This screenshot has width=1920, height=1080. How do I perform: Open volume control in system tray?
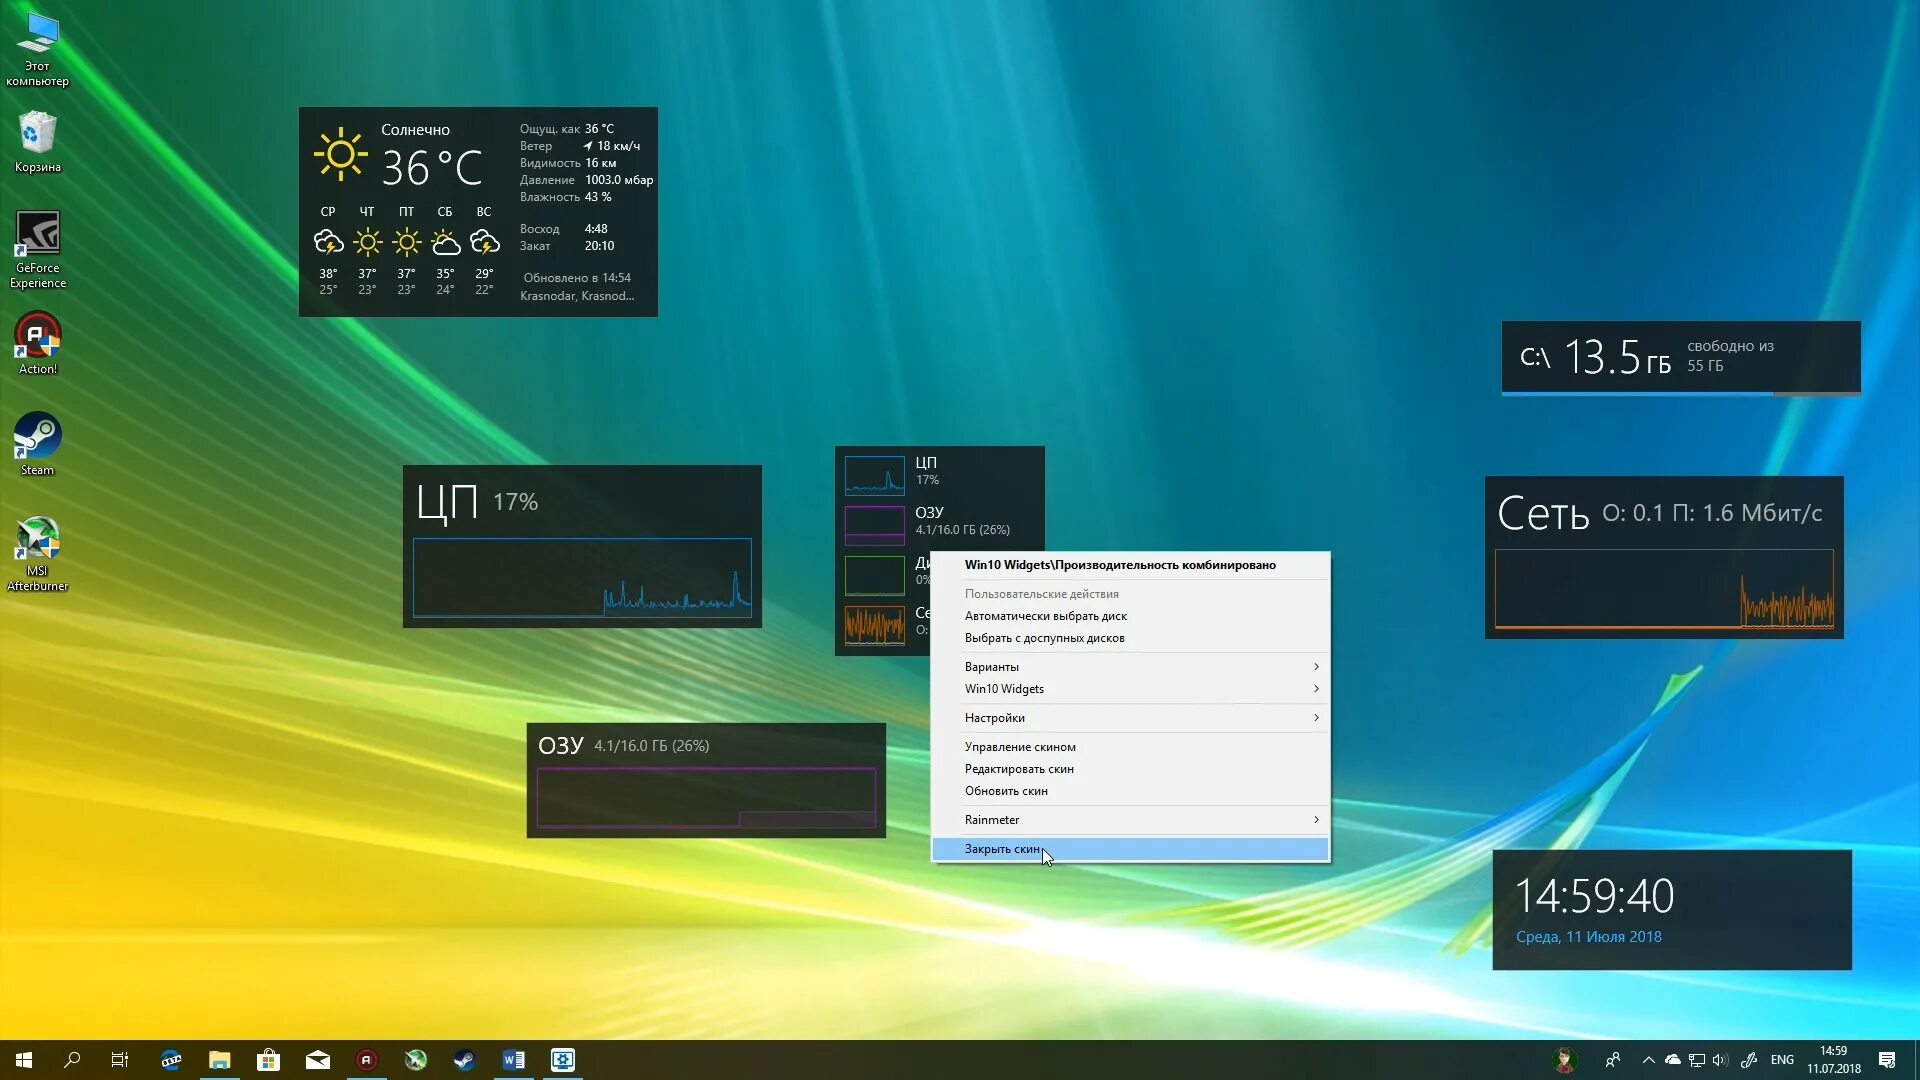tap(1720, 1060)
